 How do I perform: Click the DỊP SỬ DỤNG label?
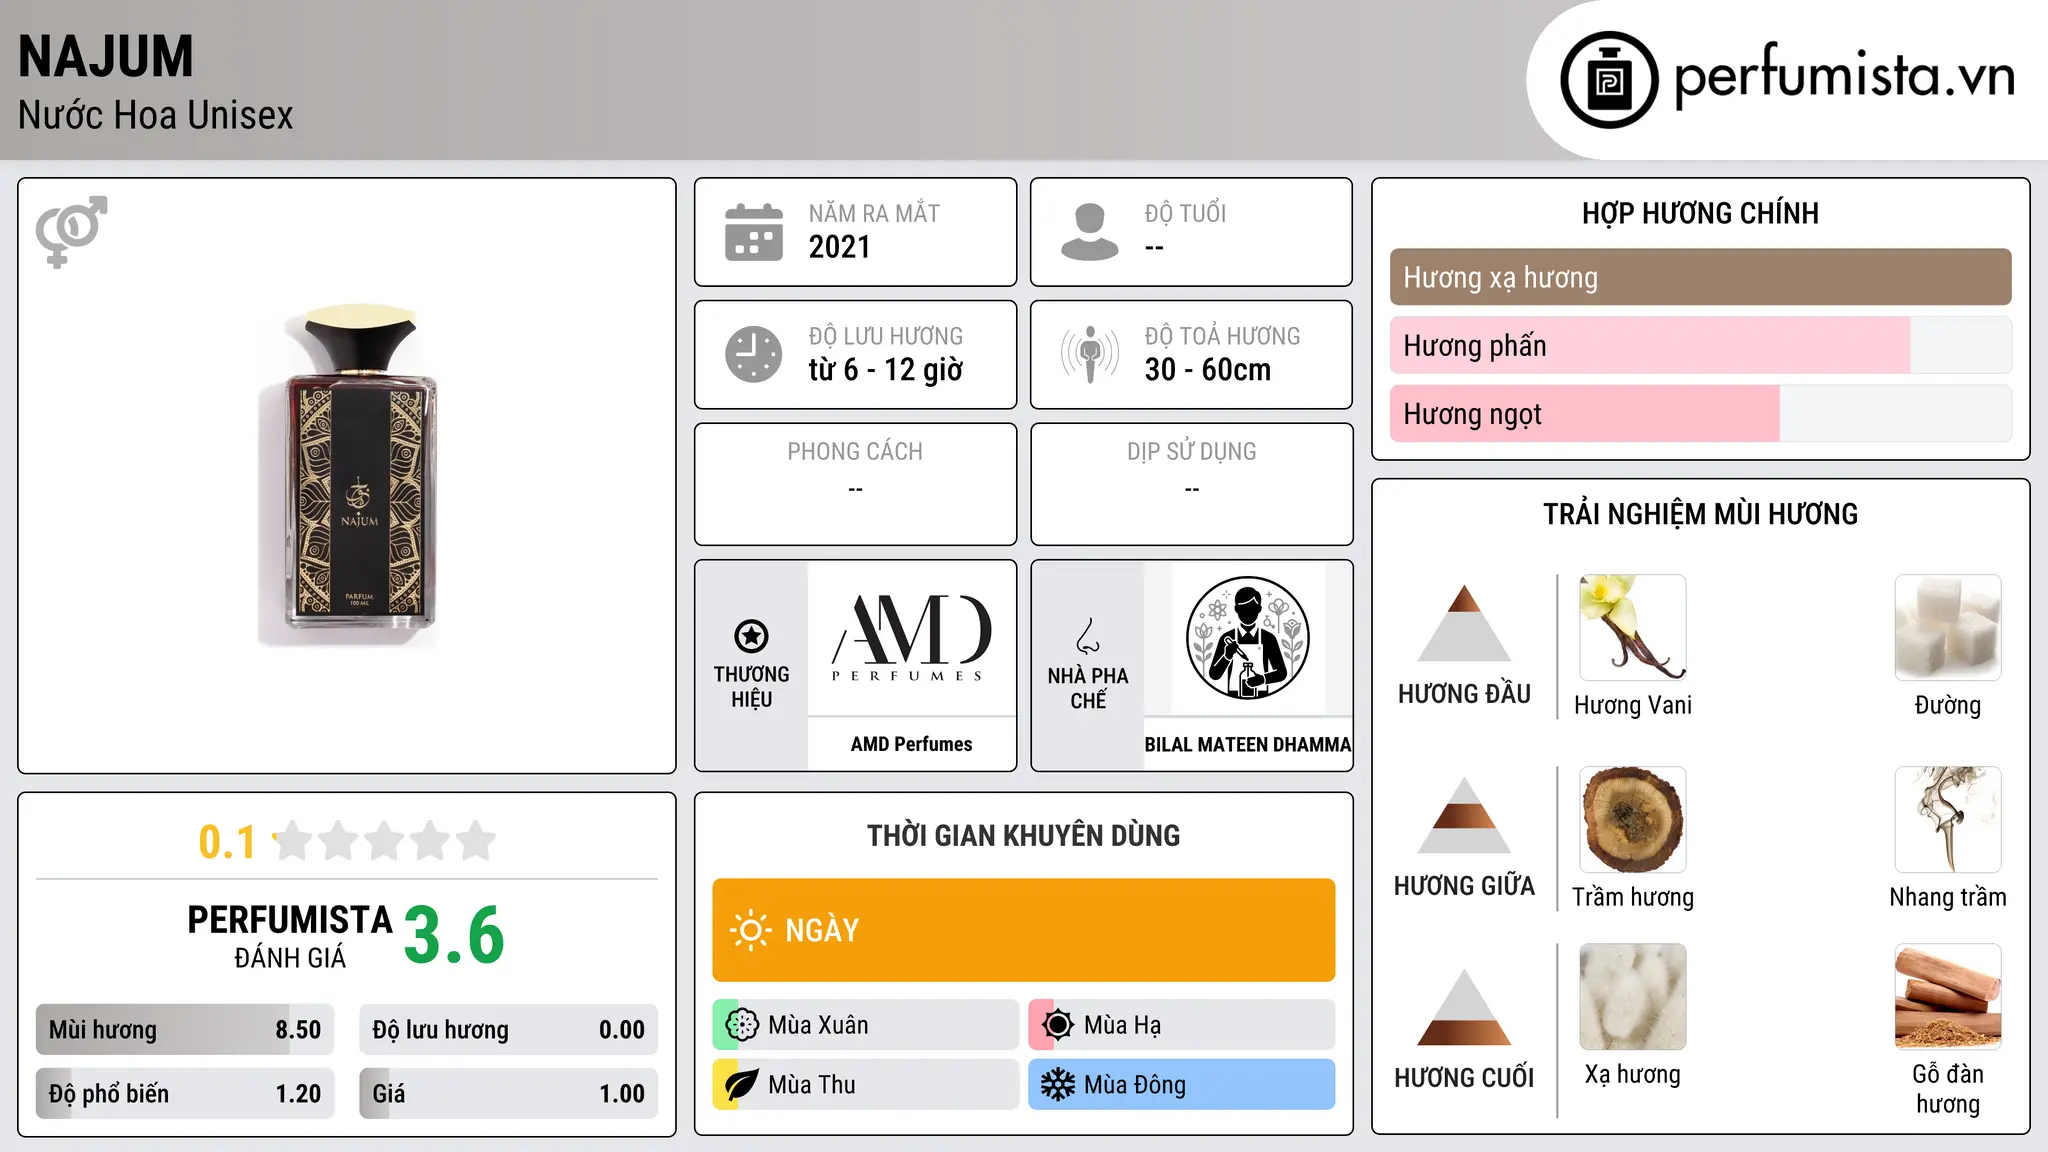(1192, 452)
